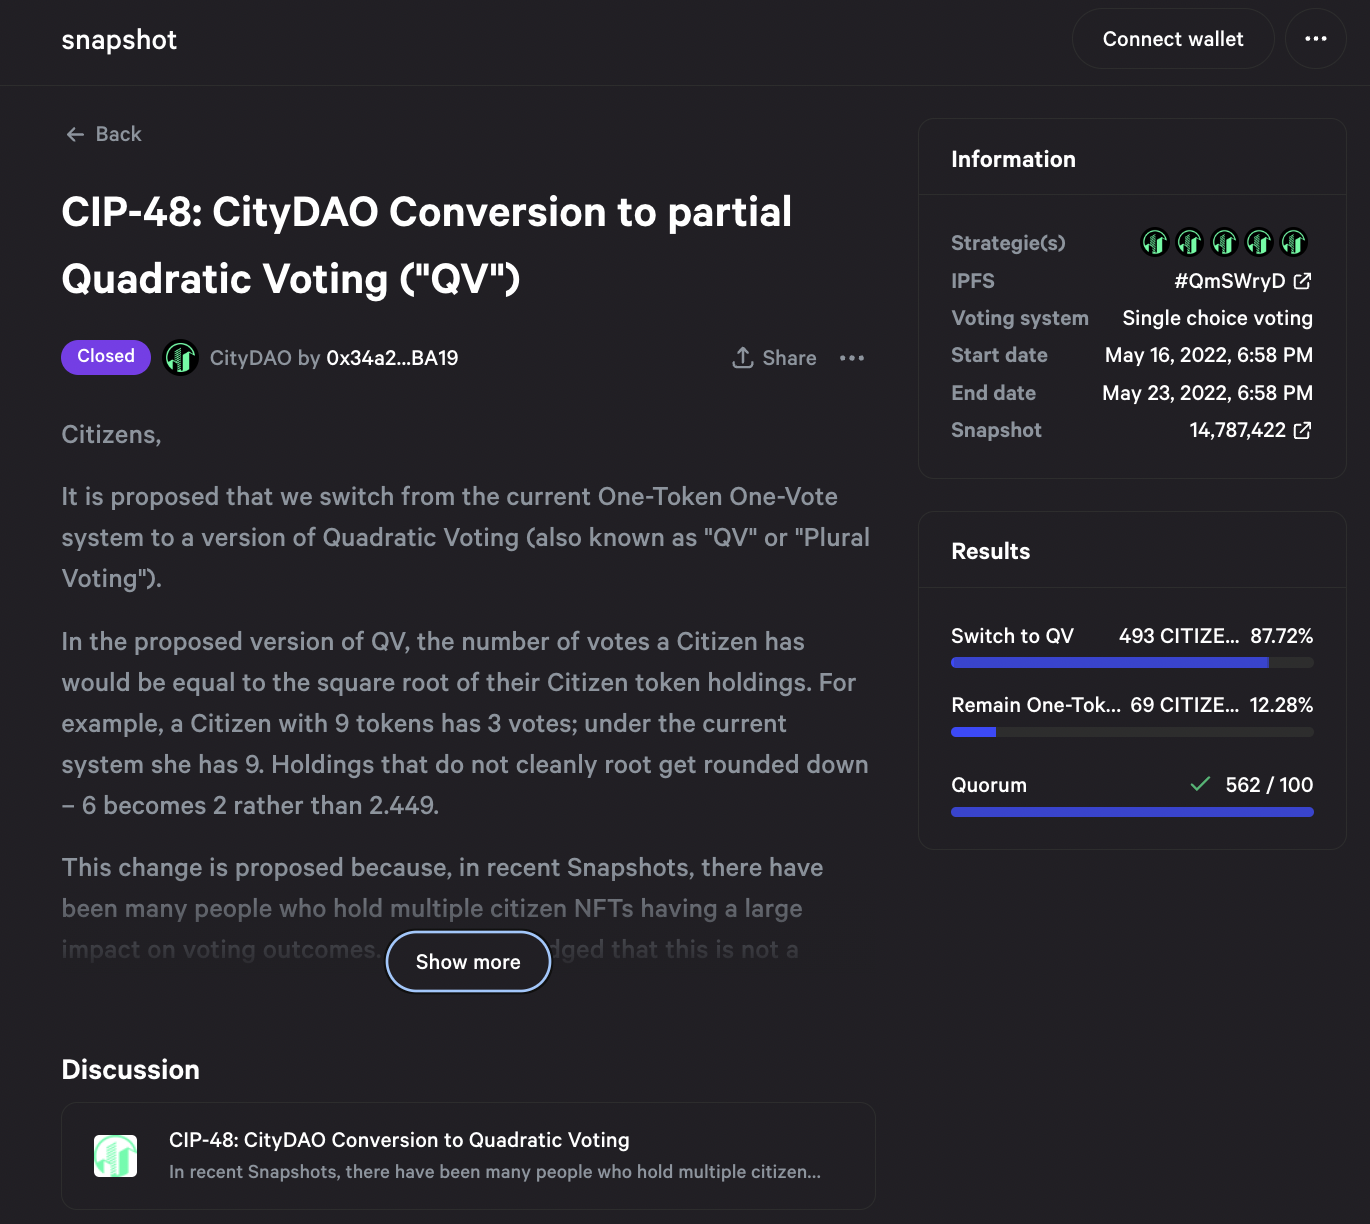The width and height of the screenshot is (1370, 1224).
Task: Click the end date 'May 23, 2022, 6:58 PM'
Action: [1207, 393]
